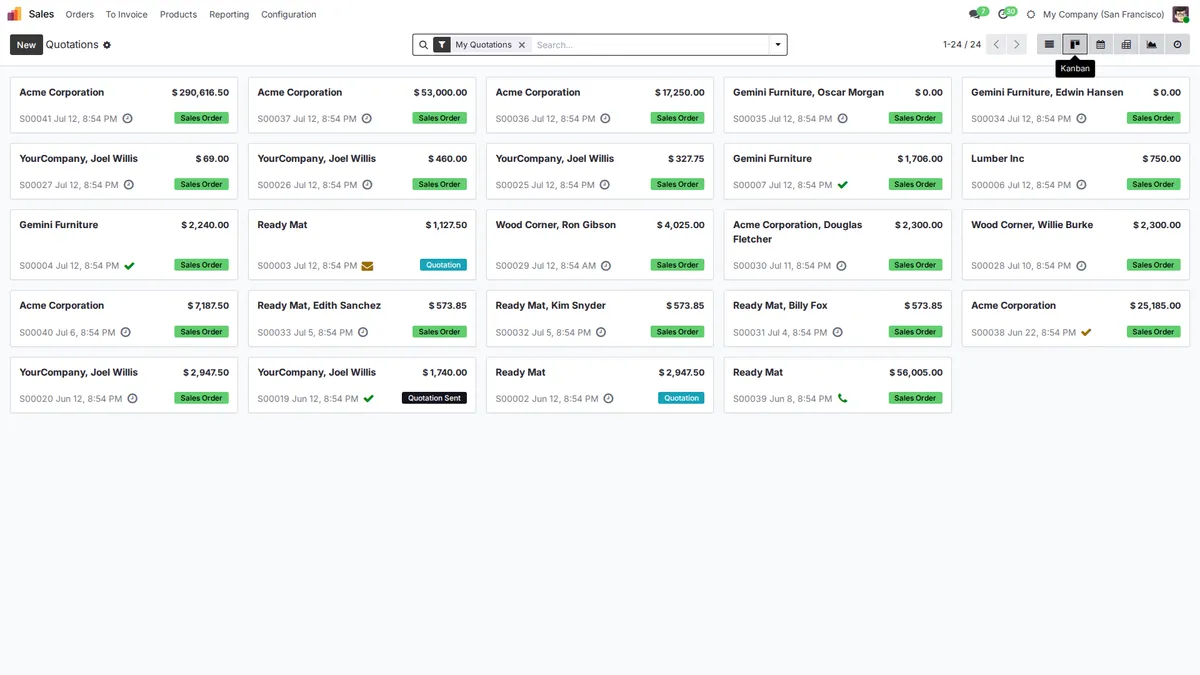Viewport: 1200px width, 675px height.
Task: Open Ready Mat, Kim Snyder card
Action: [x=600, y=318]
